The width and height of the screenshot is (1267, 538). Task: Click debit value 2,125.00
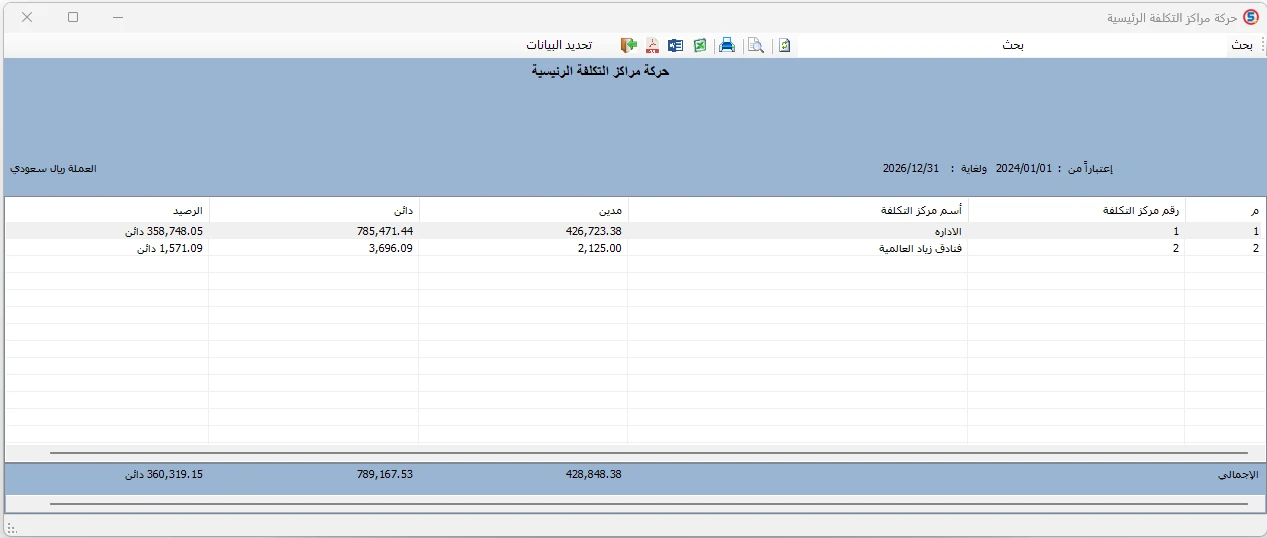pyautogui.click(x=599, y=248)
